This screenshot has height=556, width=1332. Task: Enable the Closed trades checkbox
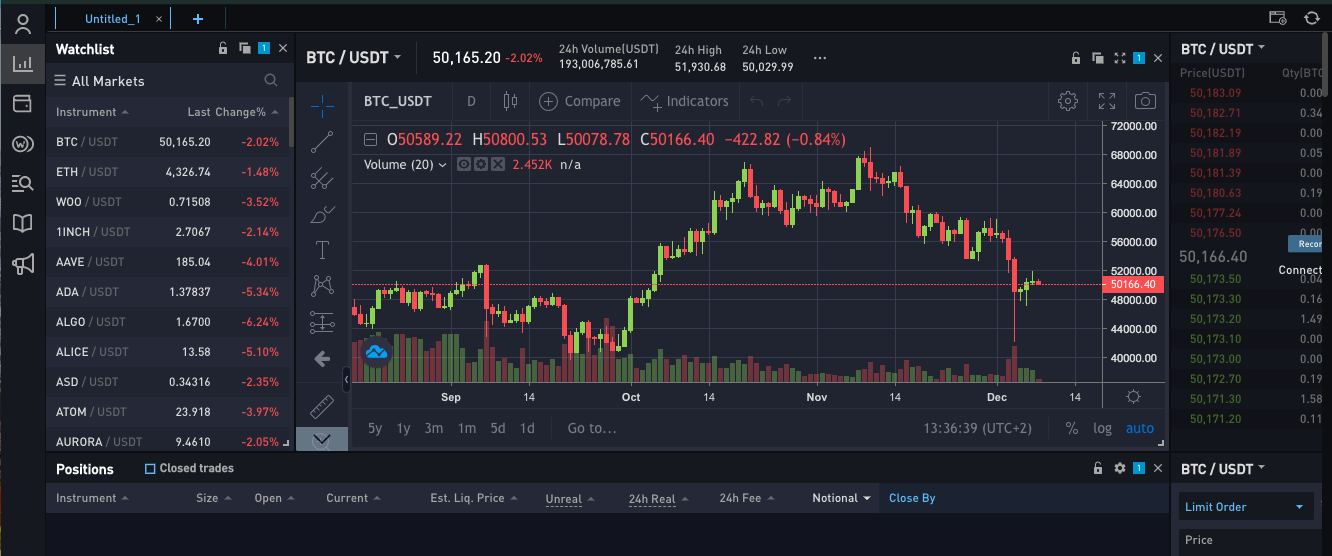point(150,468)
